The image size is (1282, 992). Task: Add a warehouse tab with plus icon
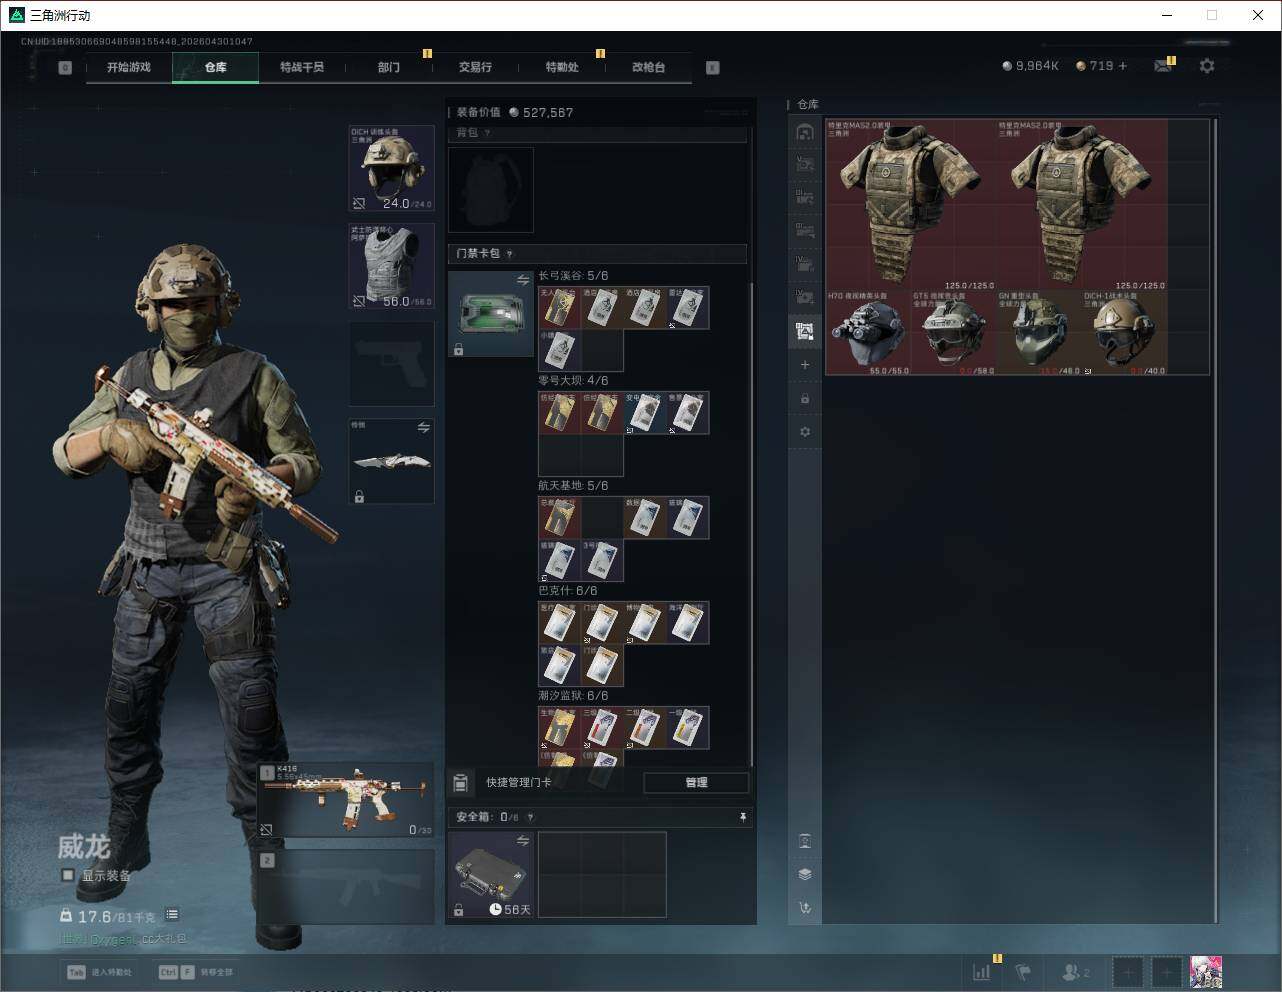(805, 365)
